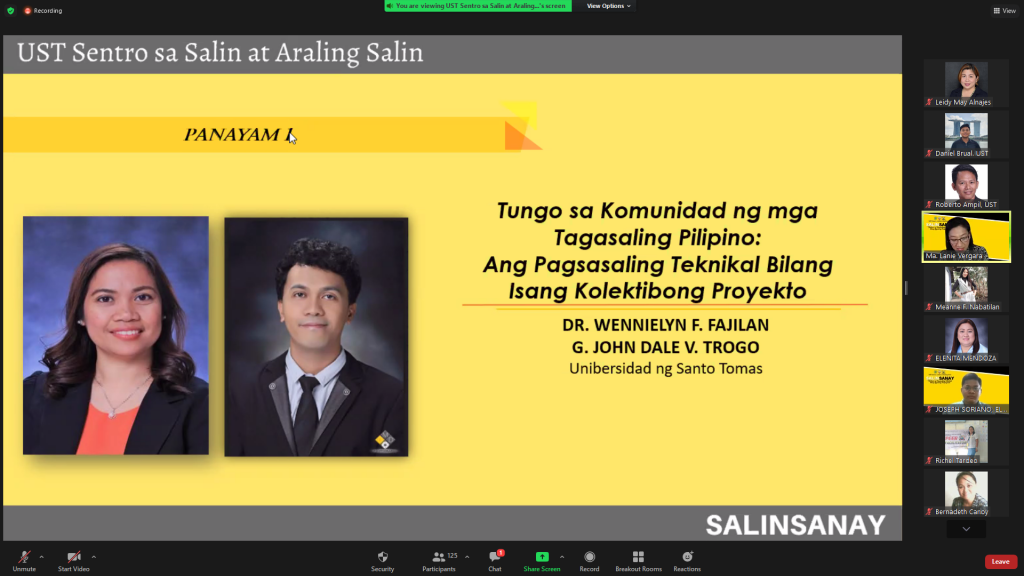The height and width of the screenshot is (576, 1024).
Task: Click the SALINSANAY footer text
Action: 795,525
